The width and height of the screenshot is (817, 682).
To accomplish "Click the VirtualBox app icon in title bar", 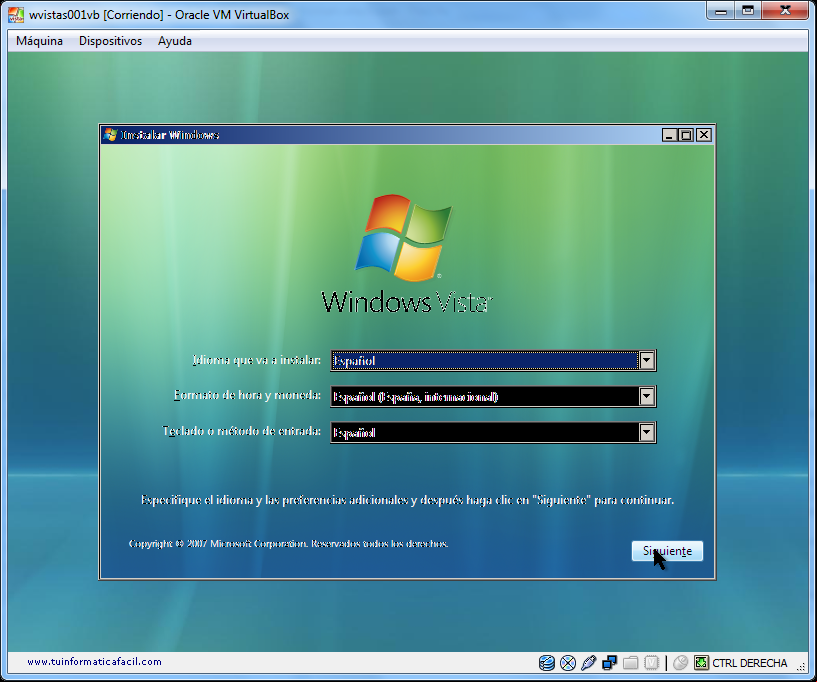I will point(16,15).
